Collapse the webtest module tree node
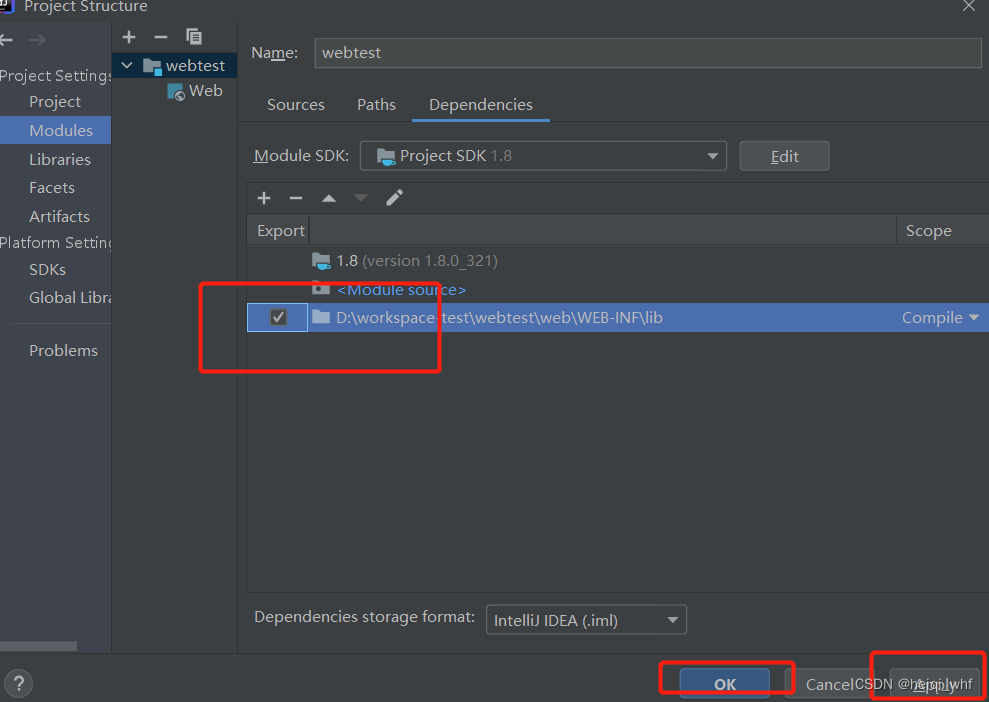The height and width of the screenshot is (702, 989). [x=127, y=65]
